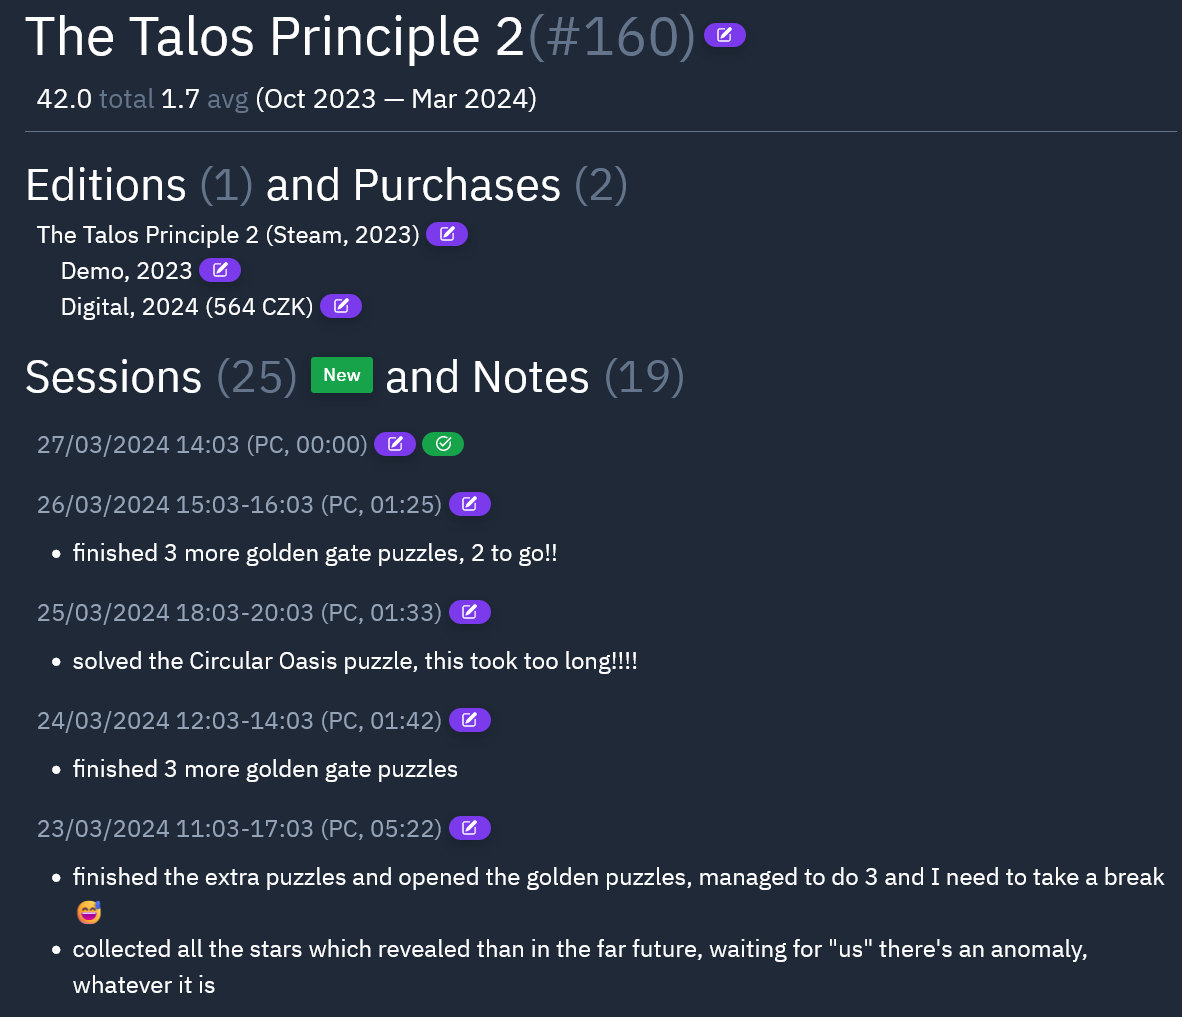
Task: Click the Talos Principle 2 (Steam, 2023) edition text
Action: pos(228,235)
